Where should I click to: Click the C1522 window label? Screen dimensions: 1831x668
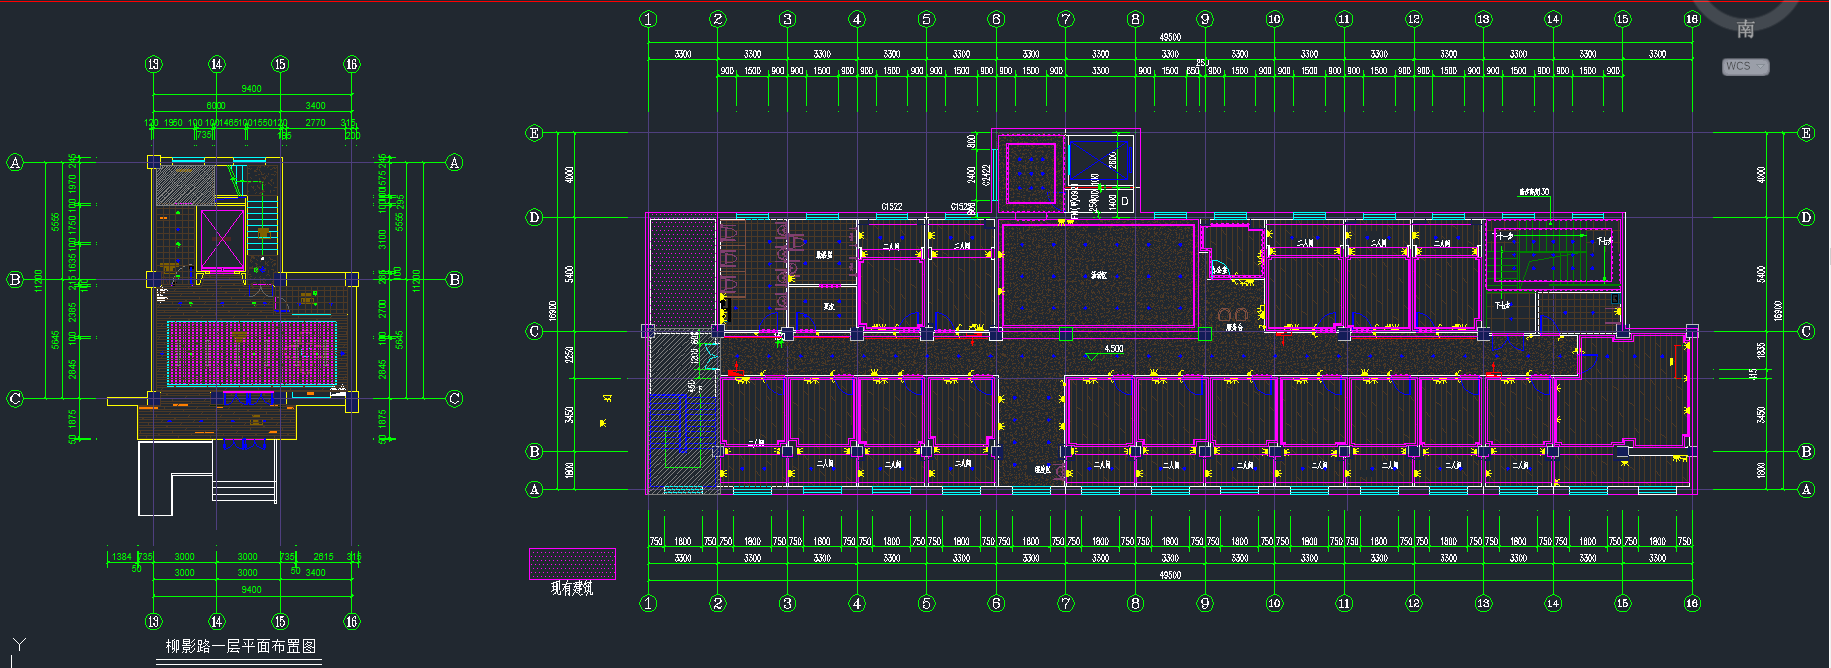click(891, 207)
